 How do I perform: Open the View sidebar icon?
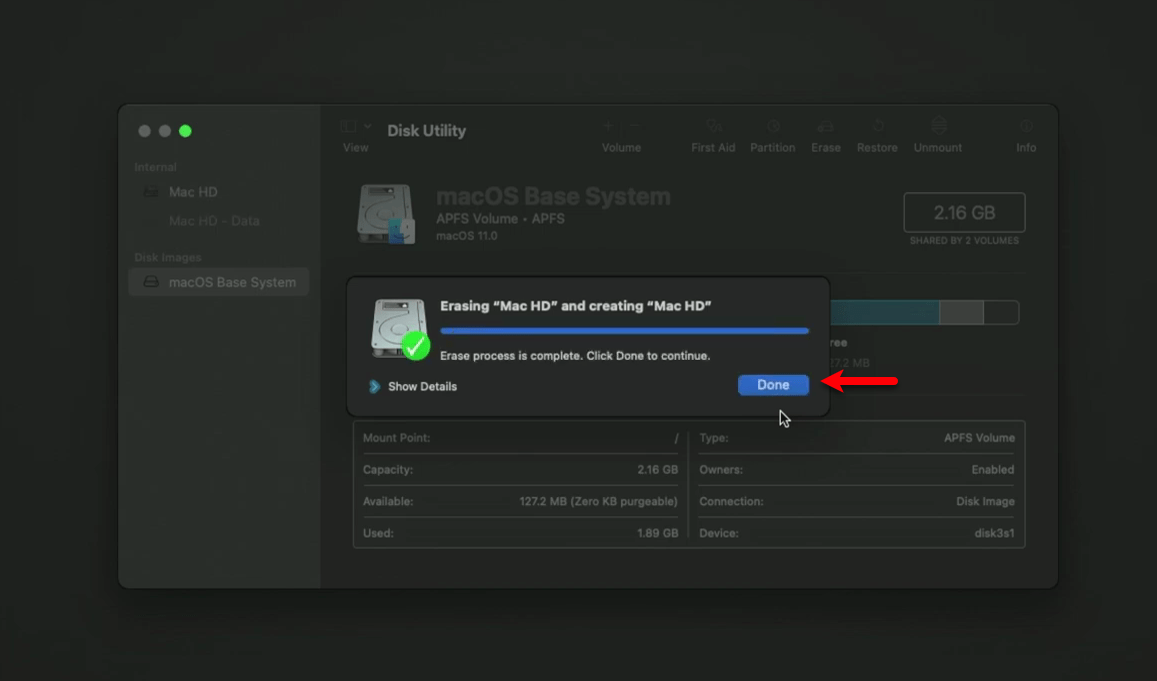(x=348, y=127)
